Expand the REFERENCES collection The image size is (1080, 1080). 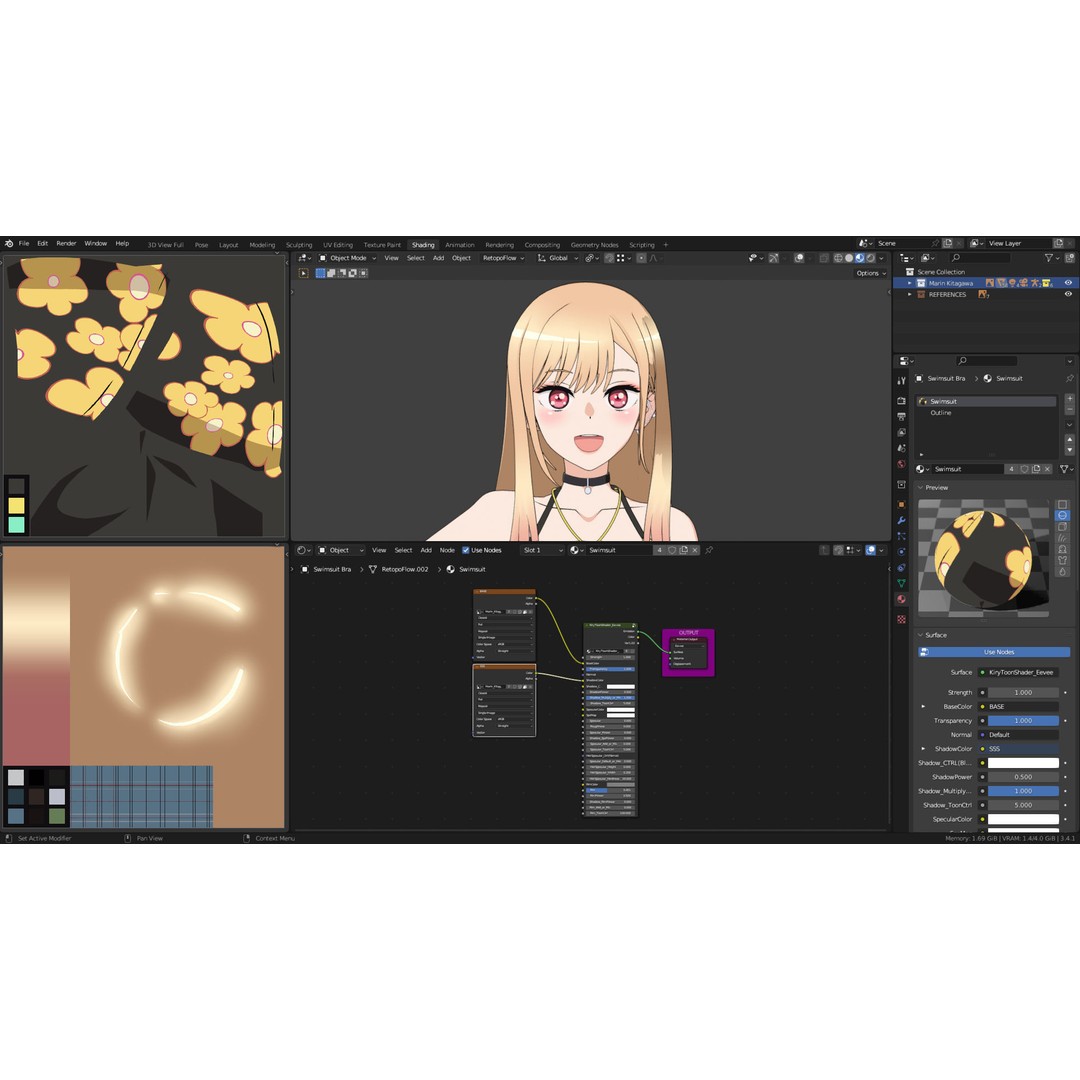[x=910, y=294]
